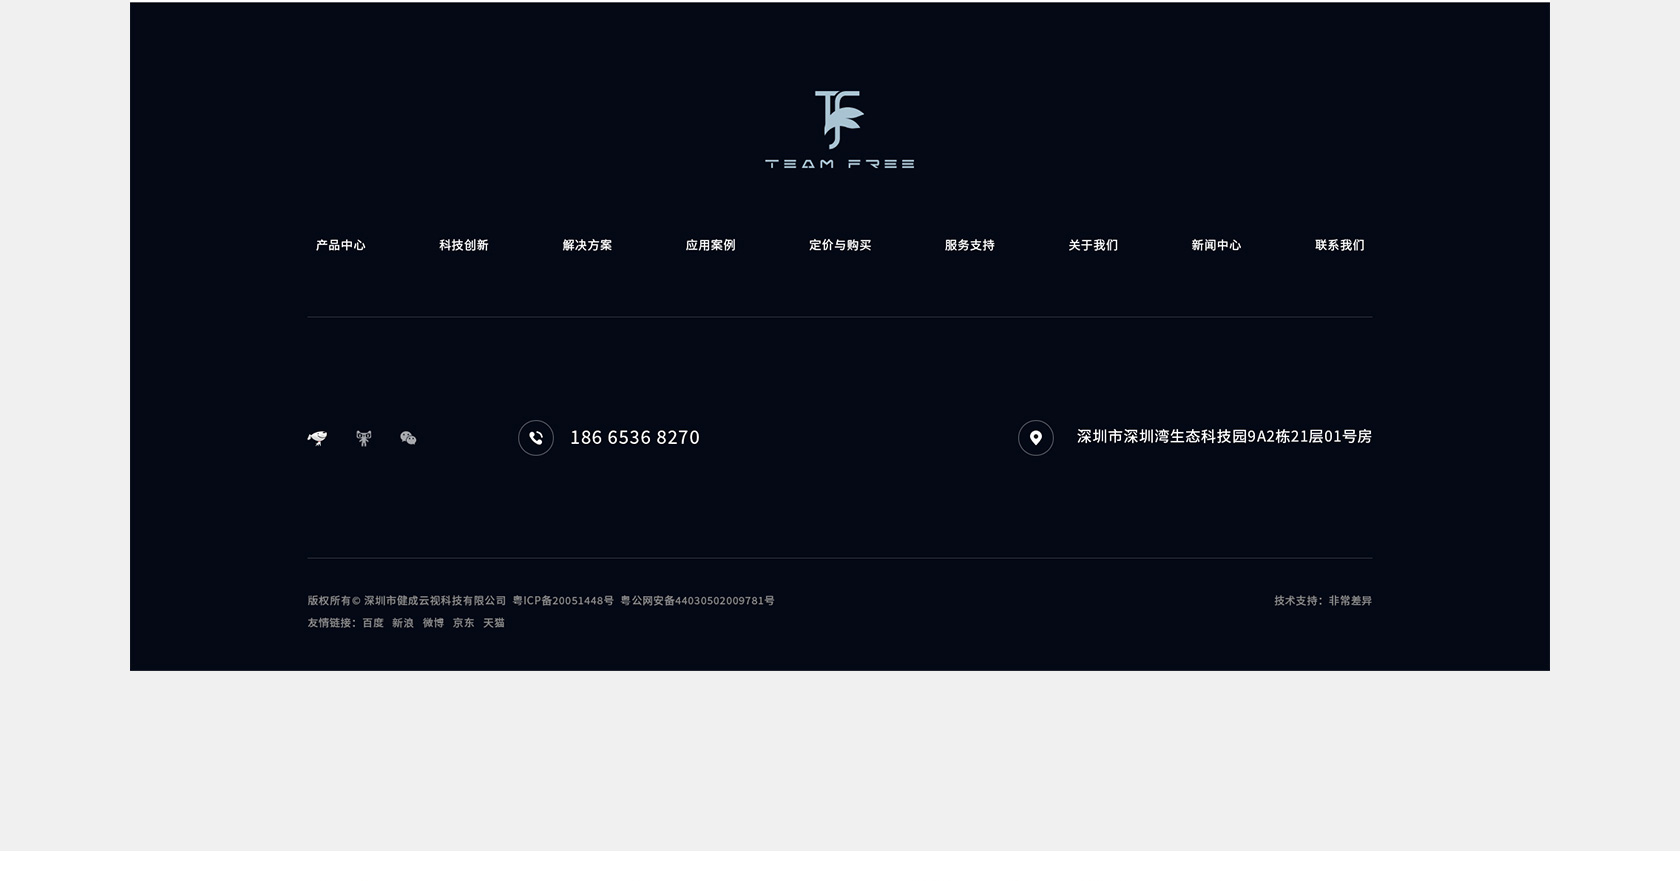Go to 联系我们 page
Image resolution: width=1680 pixels, height=881 pixels.
click(x=1340, y=245)
